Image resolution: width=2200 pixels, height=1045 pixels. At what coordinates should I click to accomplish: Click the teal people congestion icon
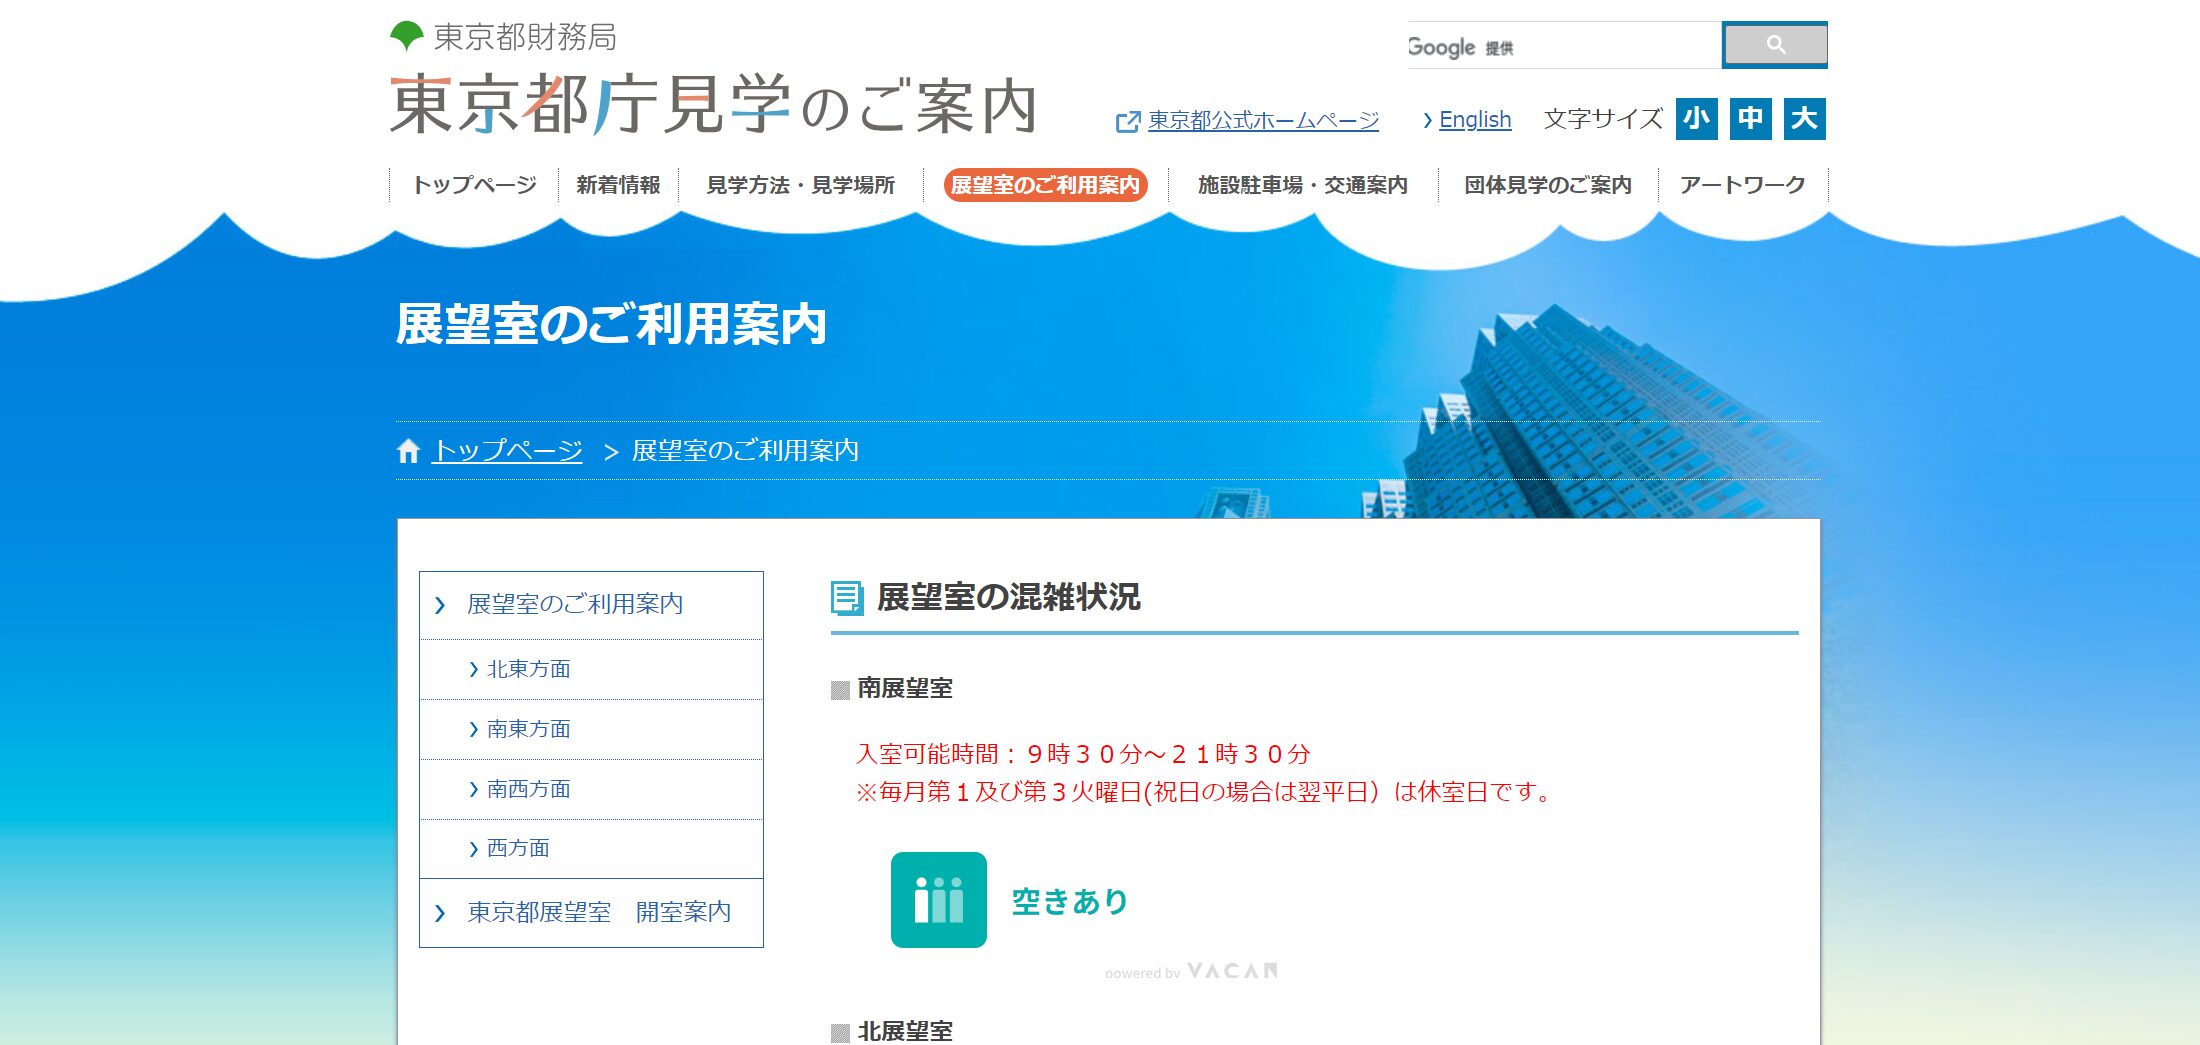(938, 900)
